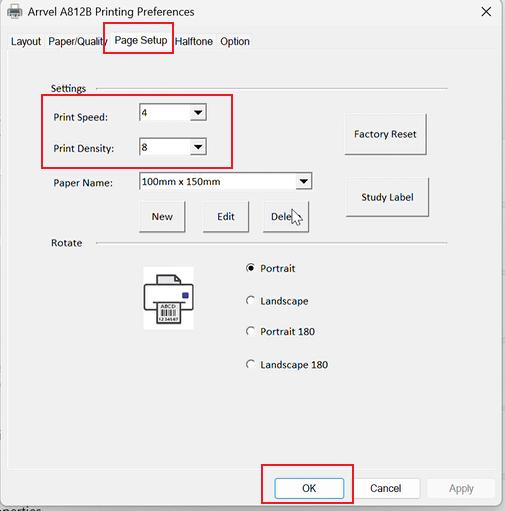Confirm settings with the OK button

pyautogui.click(x=309, y=488)
